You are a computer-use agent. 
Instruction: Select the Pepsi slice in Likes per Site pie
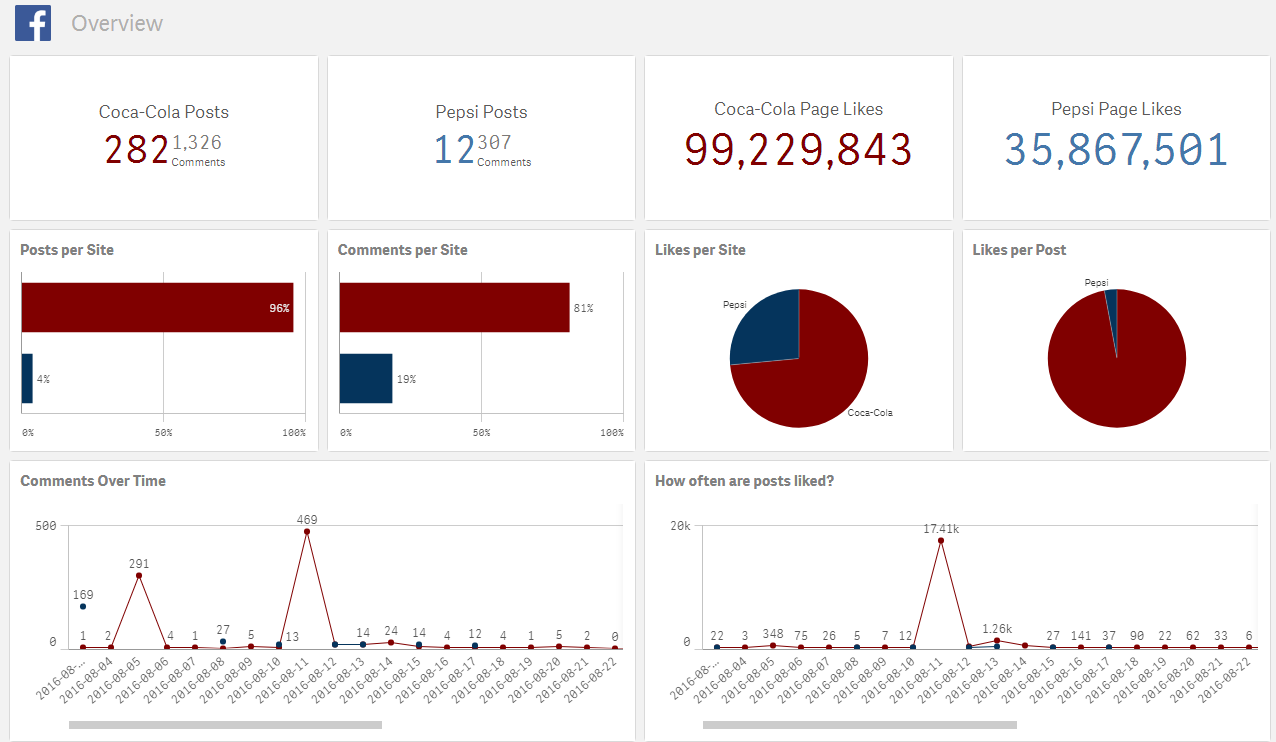768,328
